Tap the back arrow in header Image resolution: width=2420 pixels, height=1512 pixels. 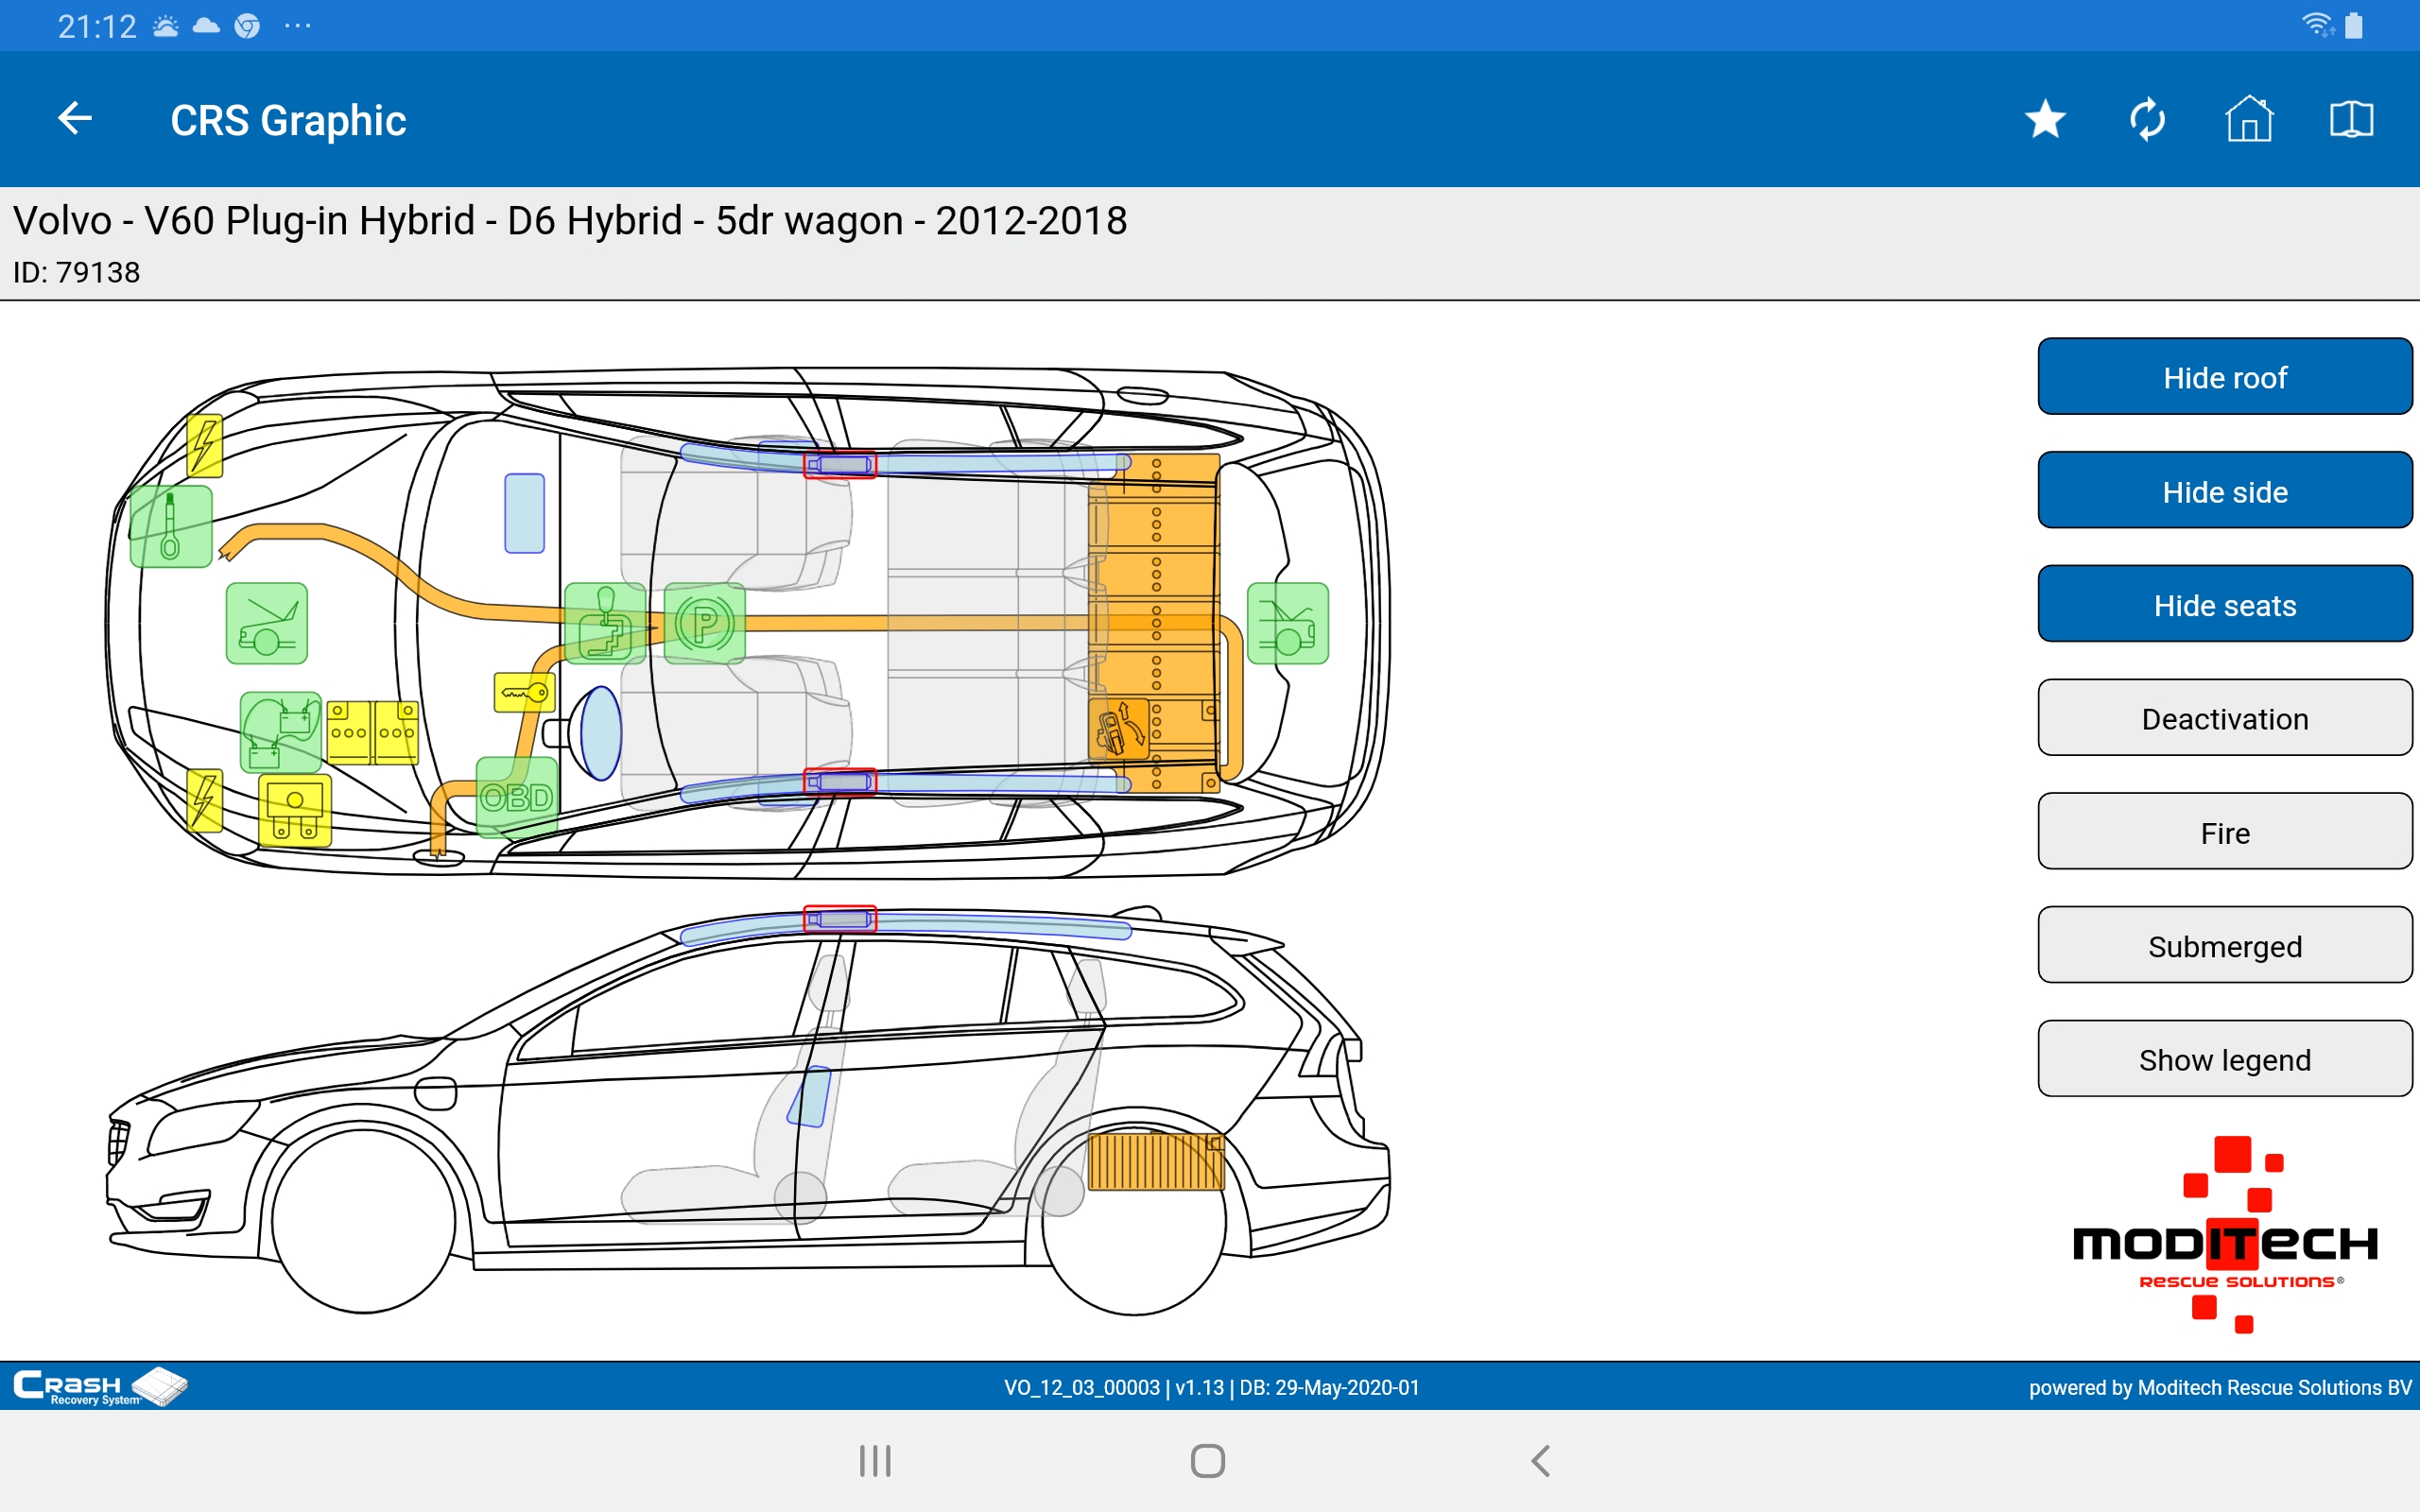coord(75,119)
